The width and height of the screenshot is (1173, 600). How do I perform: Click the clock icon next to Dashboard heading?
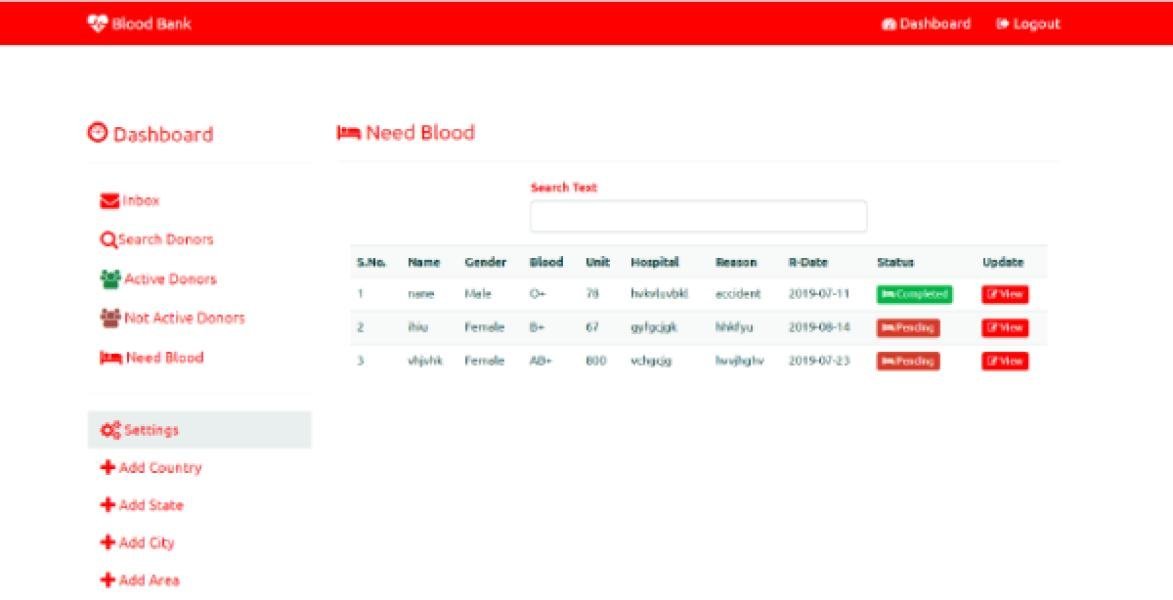coord(99,132)
